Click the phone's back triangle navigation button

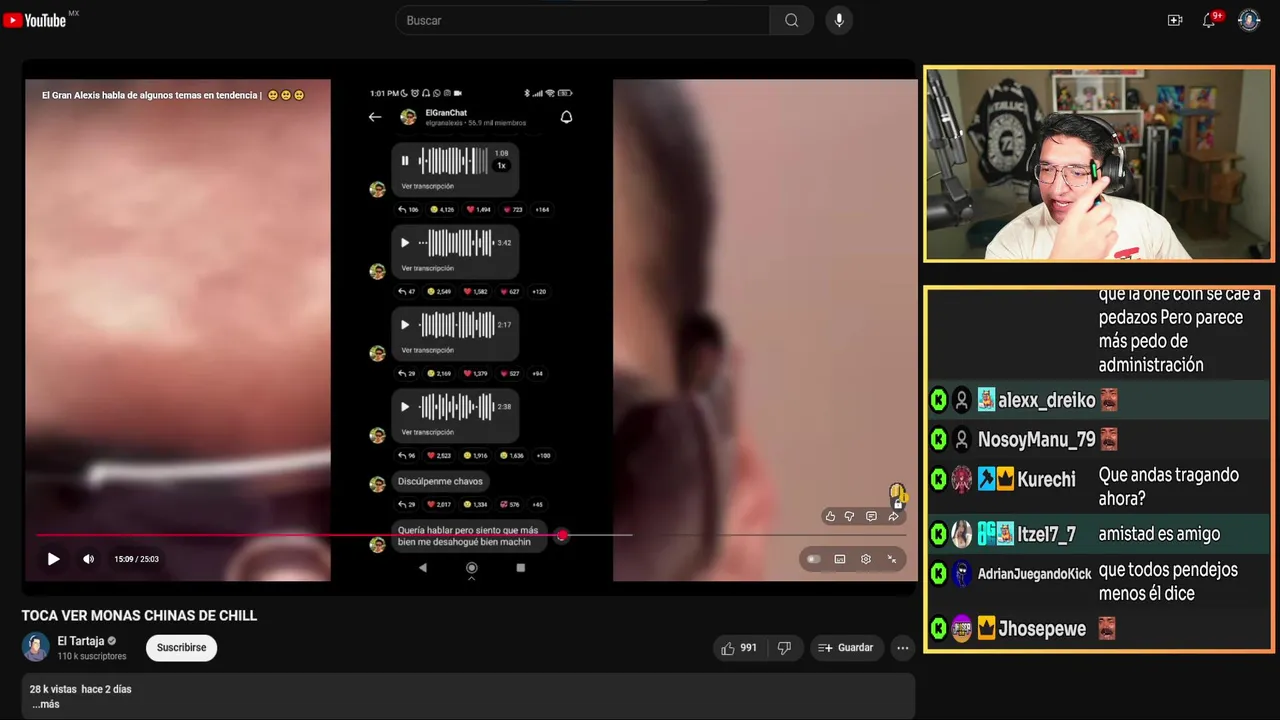click(422, 567)
